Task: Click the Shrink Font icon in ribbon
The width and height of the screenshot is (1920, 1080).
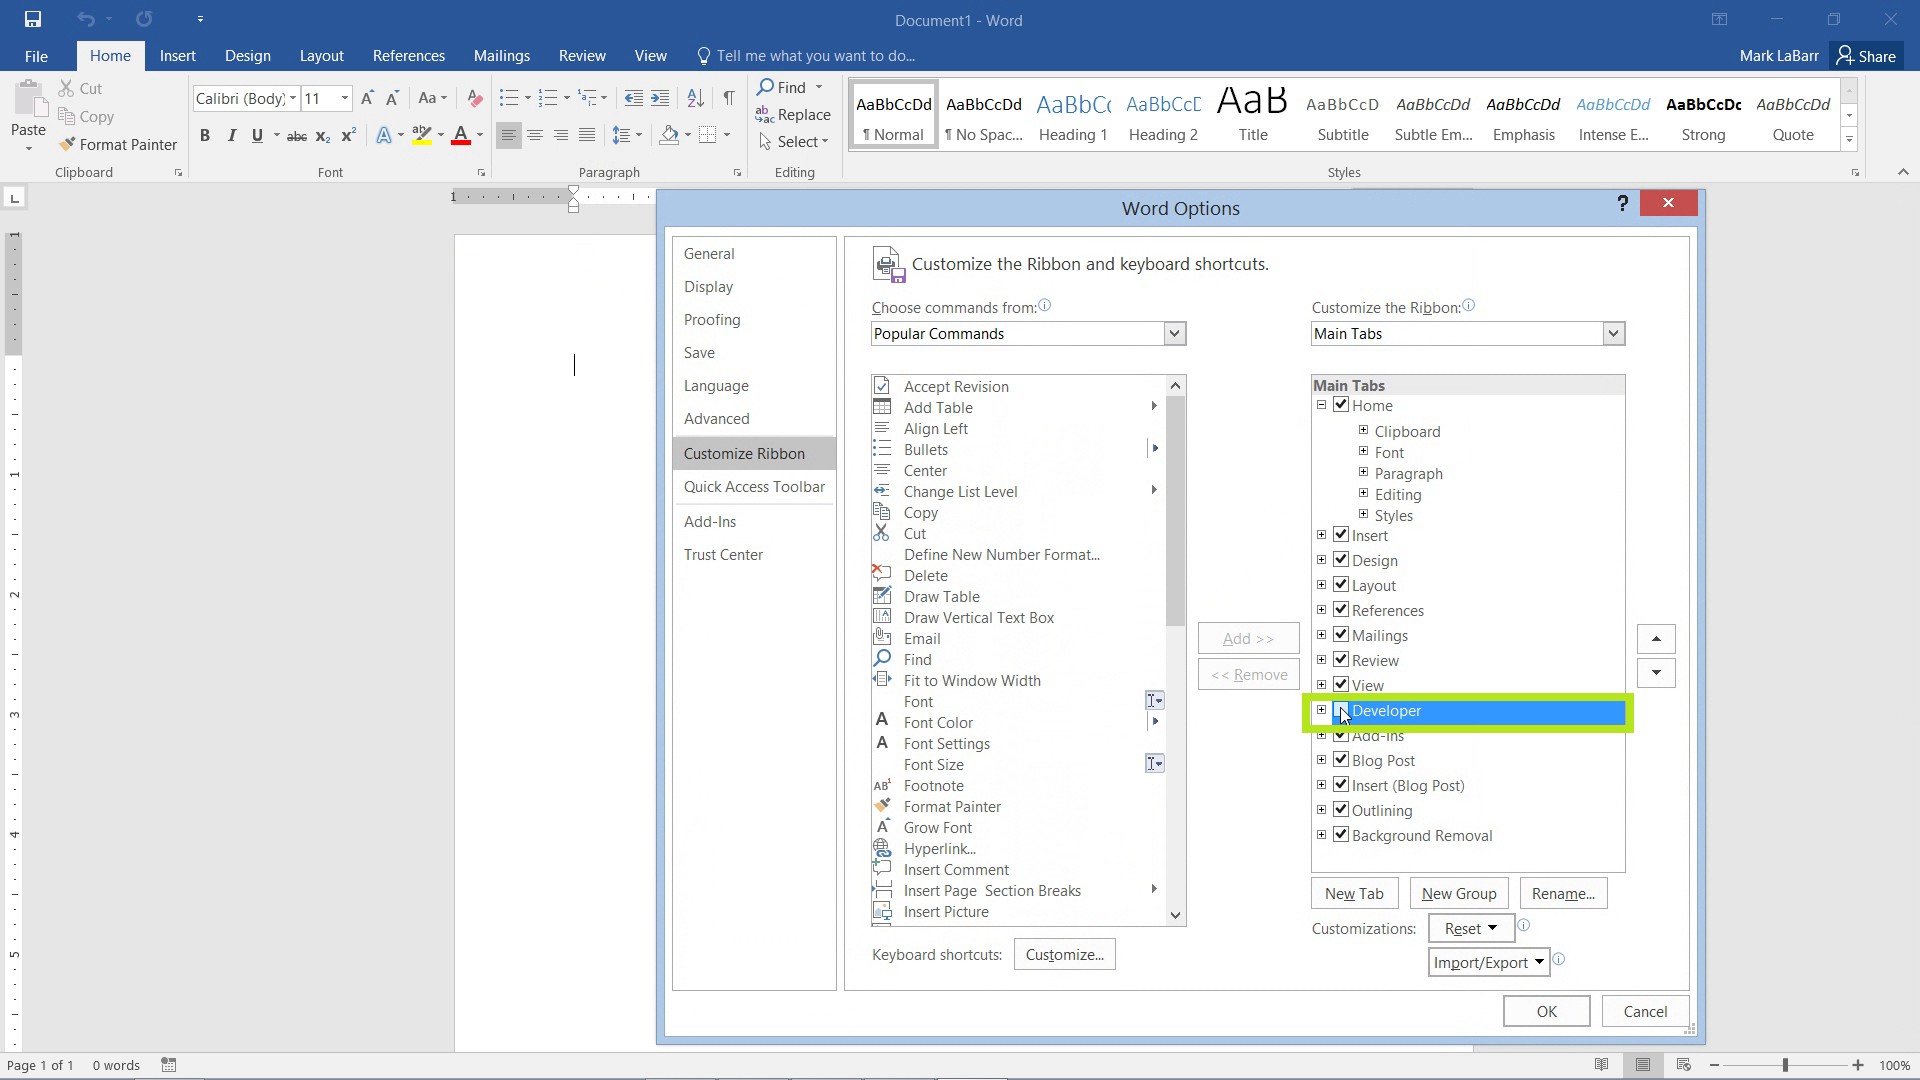Action: pos(392,98)
